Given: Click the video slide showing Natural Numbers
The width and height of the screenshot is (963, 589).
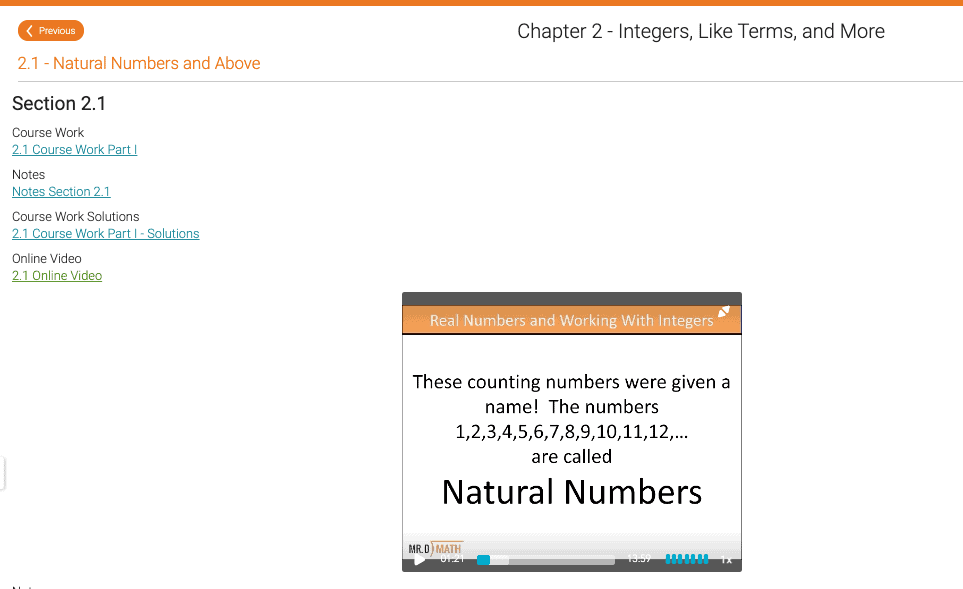Looking at the screenshot, I should 572,434.
